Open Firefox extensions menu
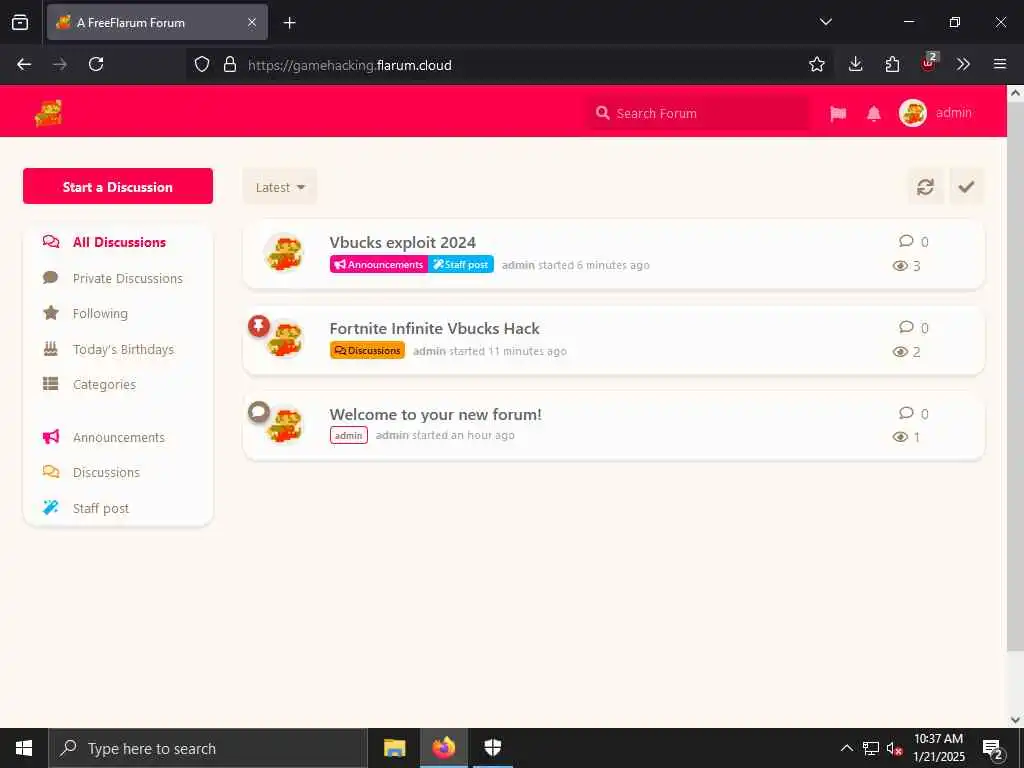1024x768 pixels. click(x=892, y=64)
